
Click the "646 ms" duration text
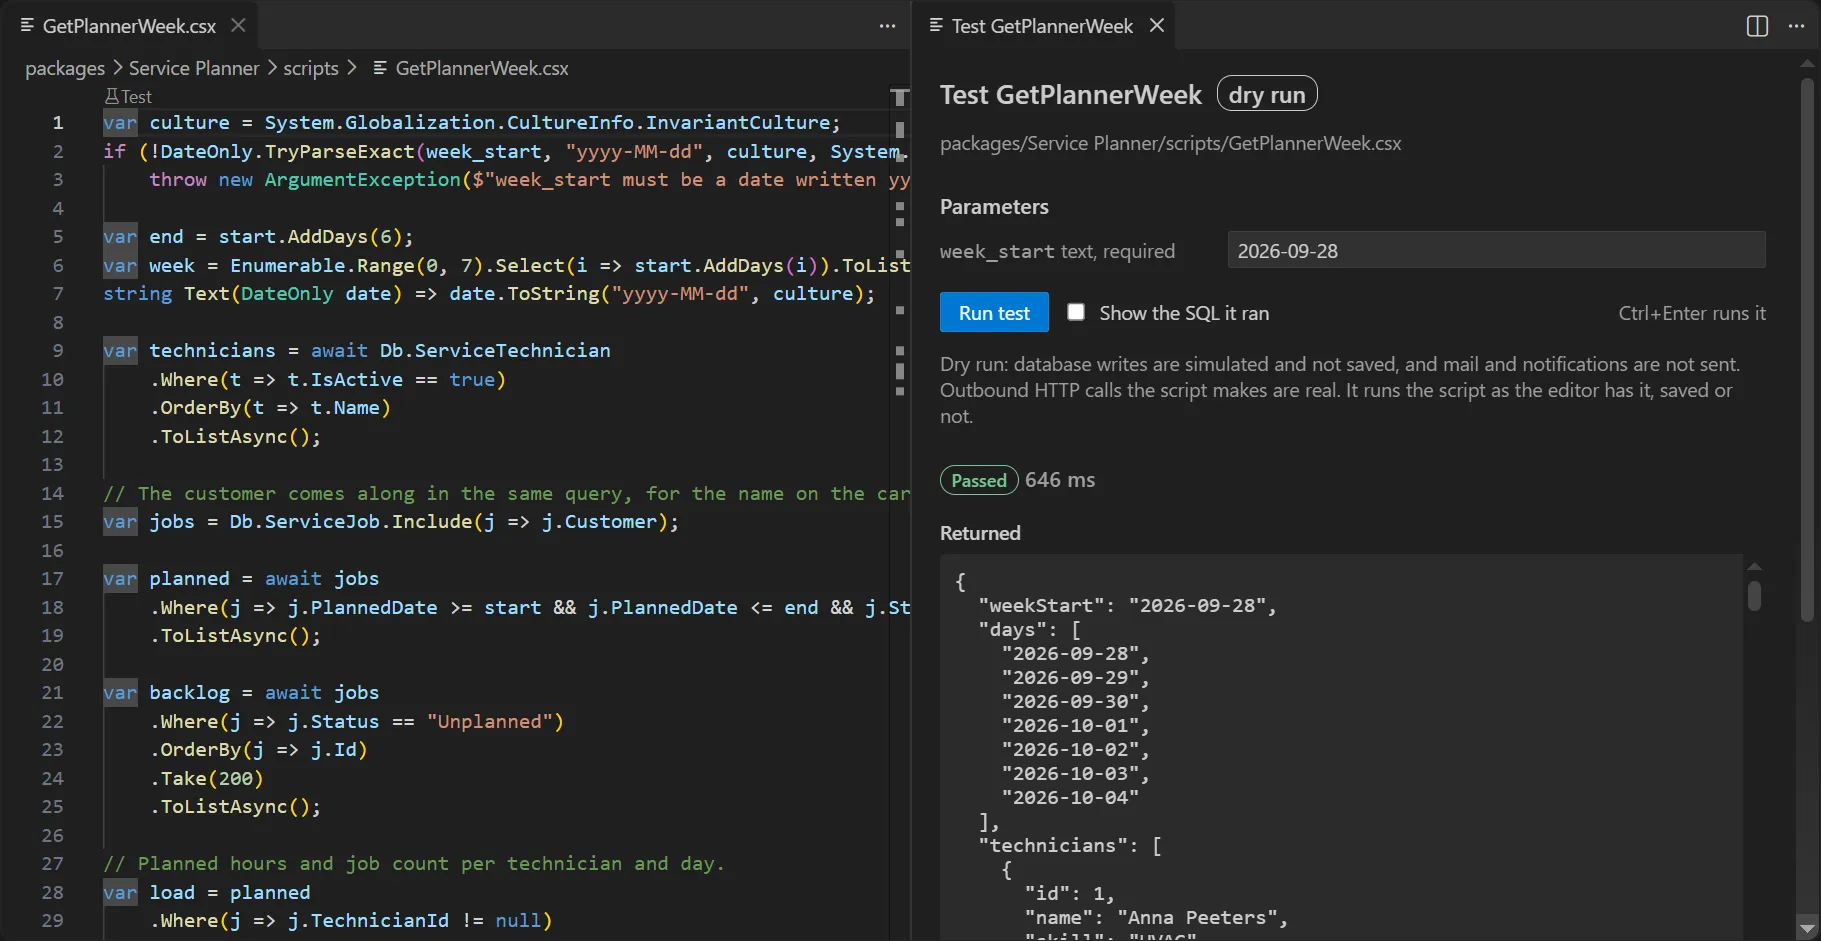coord(1060,480)
